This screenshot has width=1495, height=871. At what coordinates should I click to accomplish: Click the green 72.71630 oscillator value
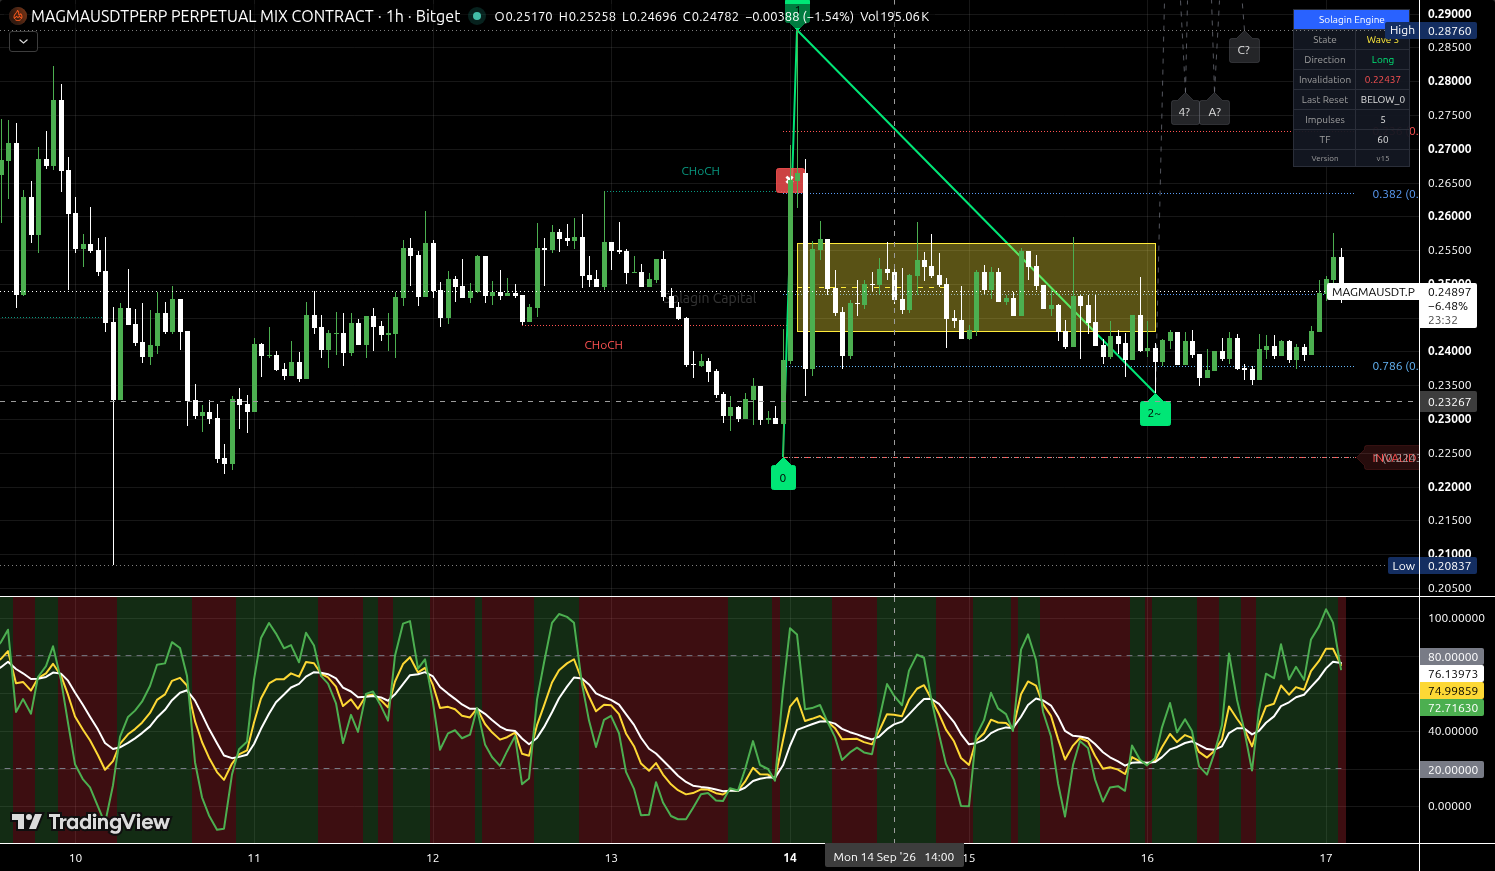tap(1452, 708)
